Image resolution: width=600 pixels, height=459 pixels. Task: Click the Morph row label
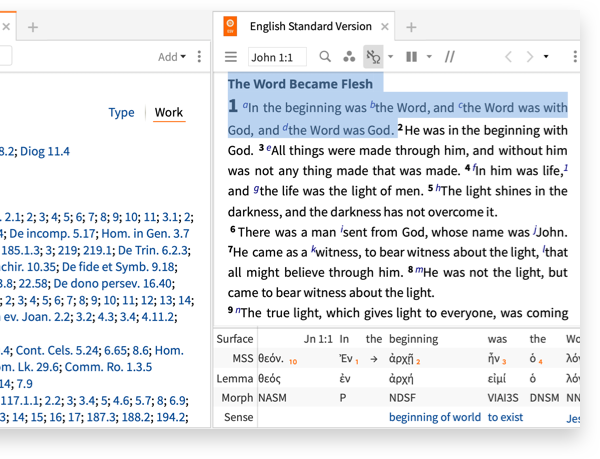[x=237, y=398]
